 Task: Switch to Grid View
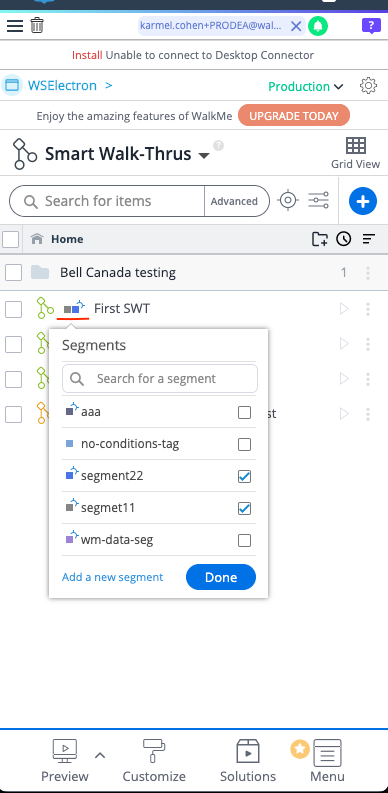point(356,153)
